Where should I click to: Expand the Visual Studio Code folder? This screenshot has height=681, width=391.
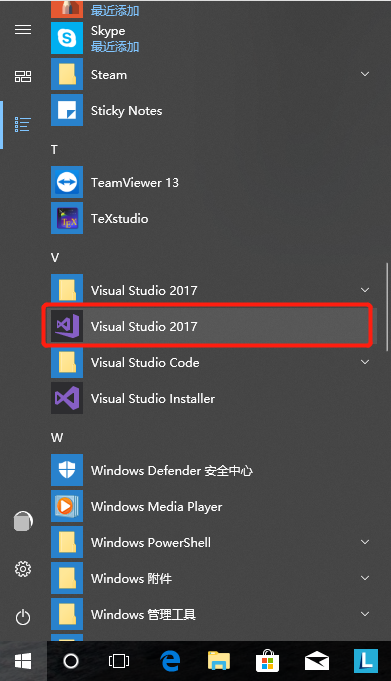coord(365,362)
